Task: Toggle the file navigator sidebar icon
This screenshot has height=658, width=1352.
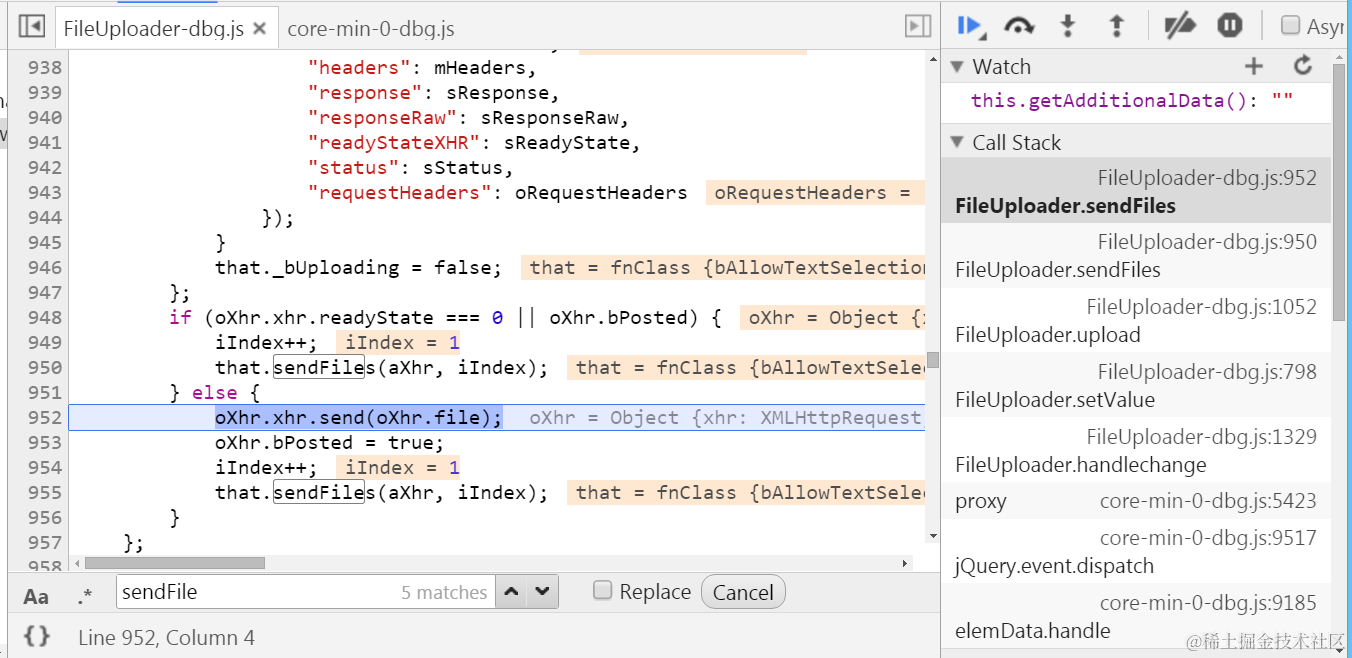Action: pos(31,26)
